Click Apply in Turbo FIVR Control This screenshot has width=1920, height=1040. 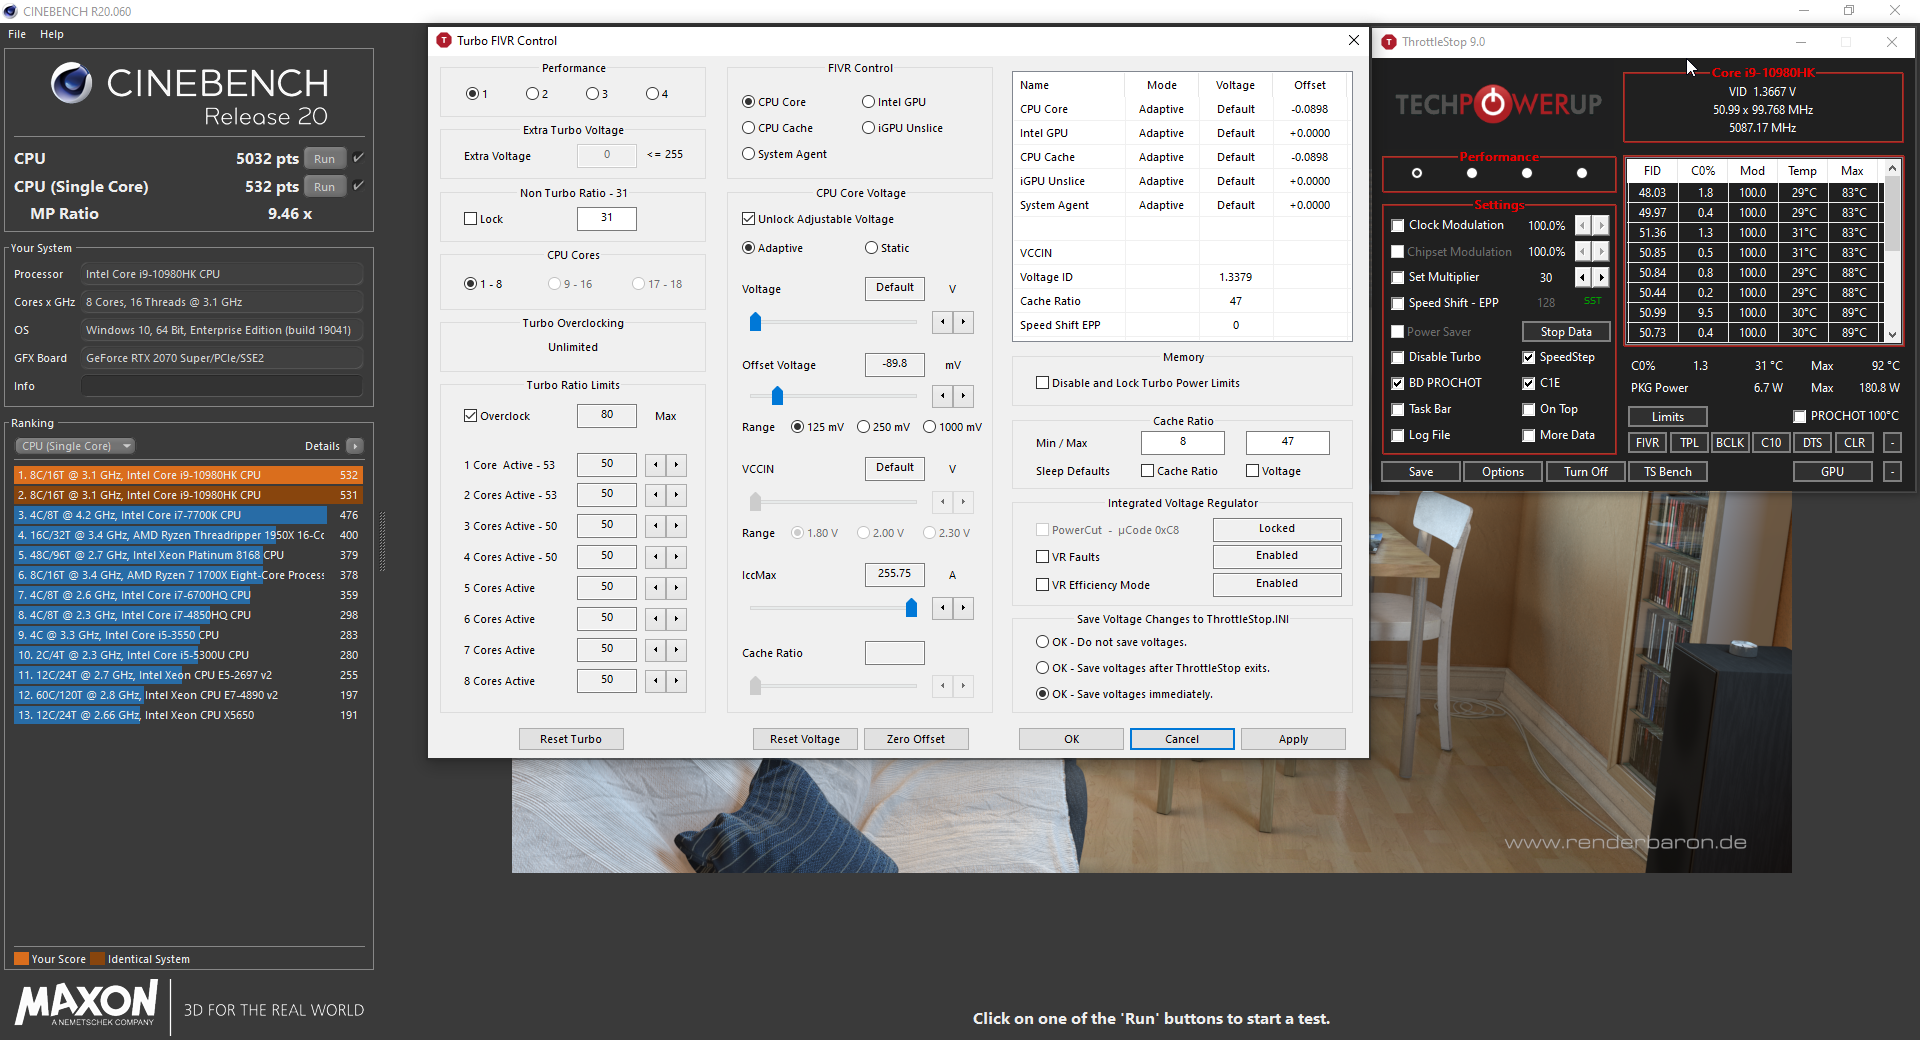click(x=1293, y=739)
